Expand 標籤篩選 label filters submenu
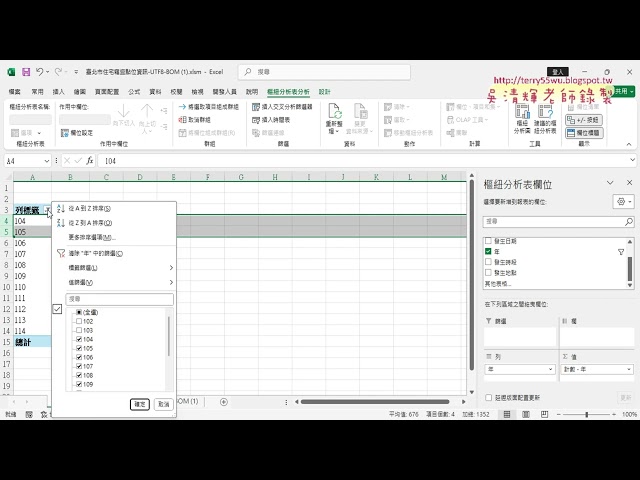This screenshot has height=480, width=640. click(x=120, y=268)
